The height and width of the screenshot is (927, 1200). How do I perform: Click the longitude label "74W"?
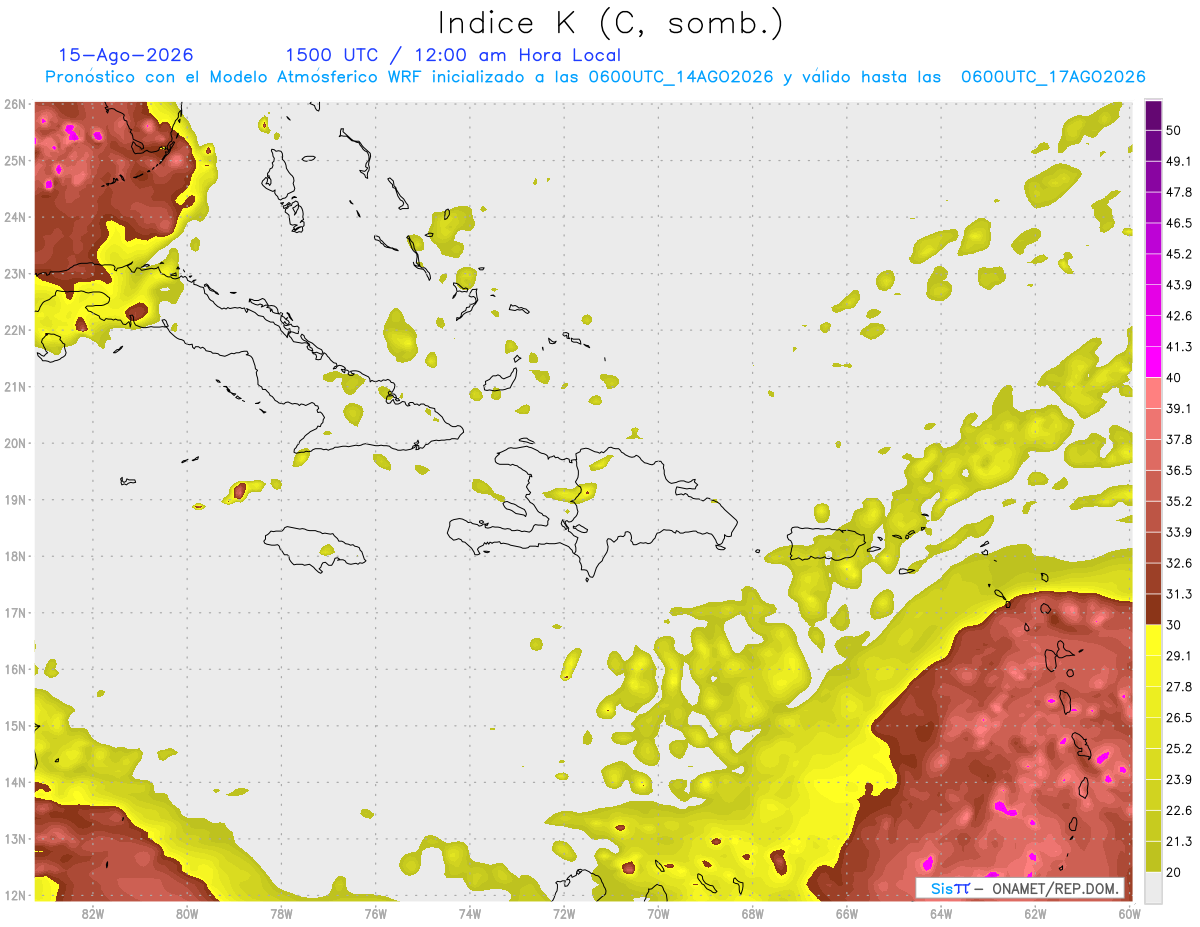tap(469, 913)
